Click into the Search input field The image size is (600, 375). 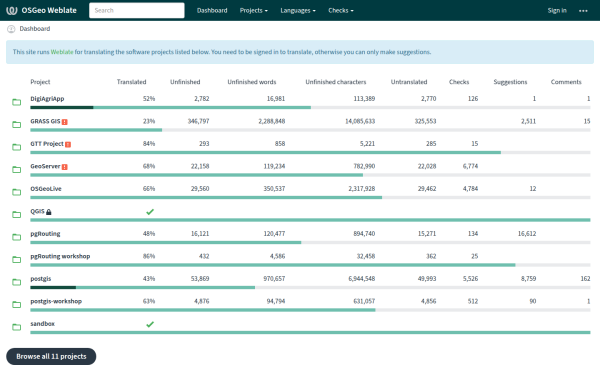[137, 10]
